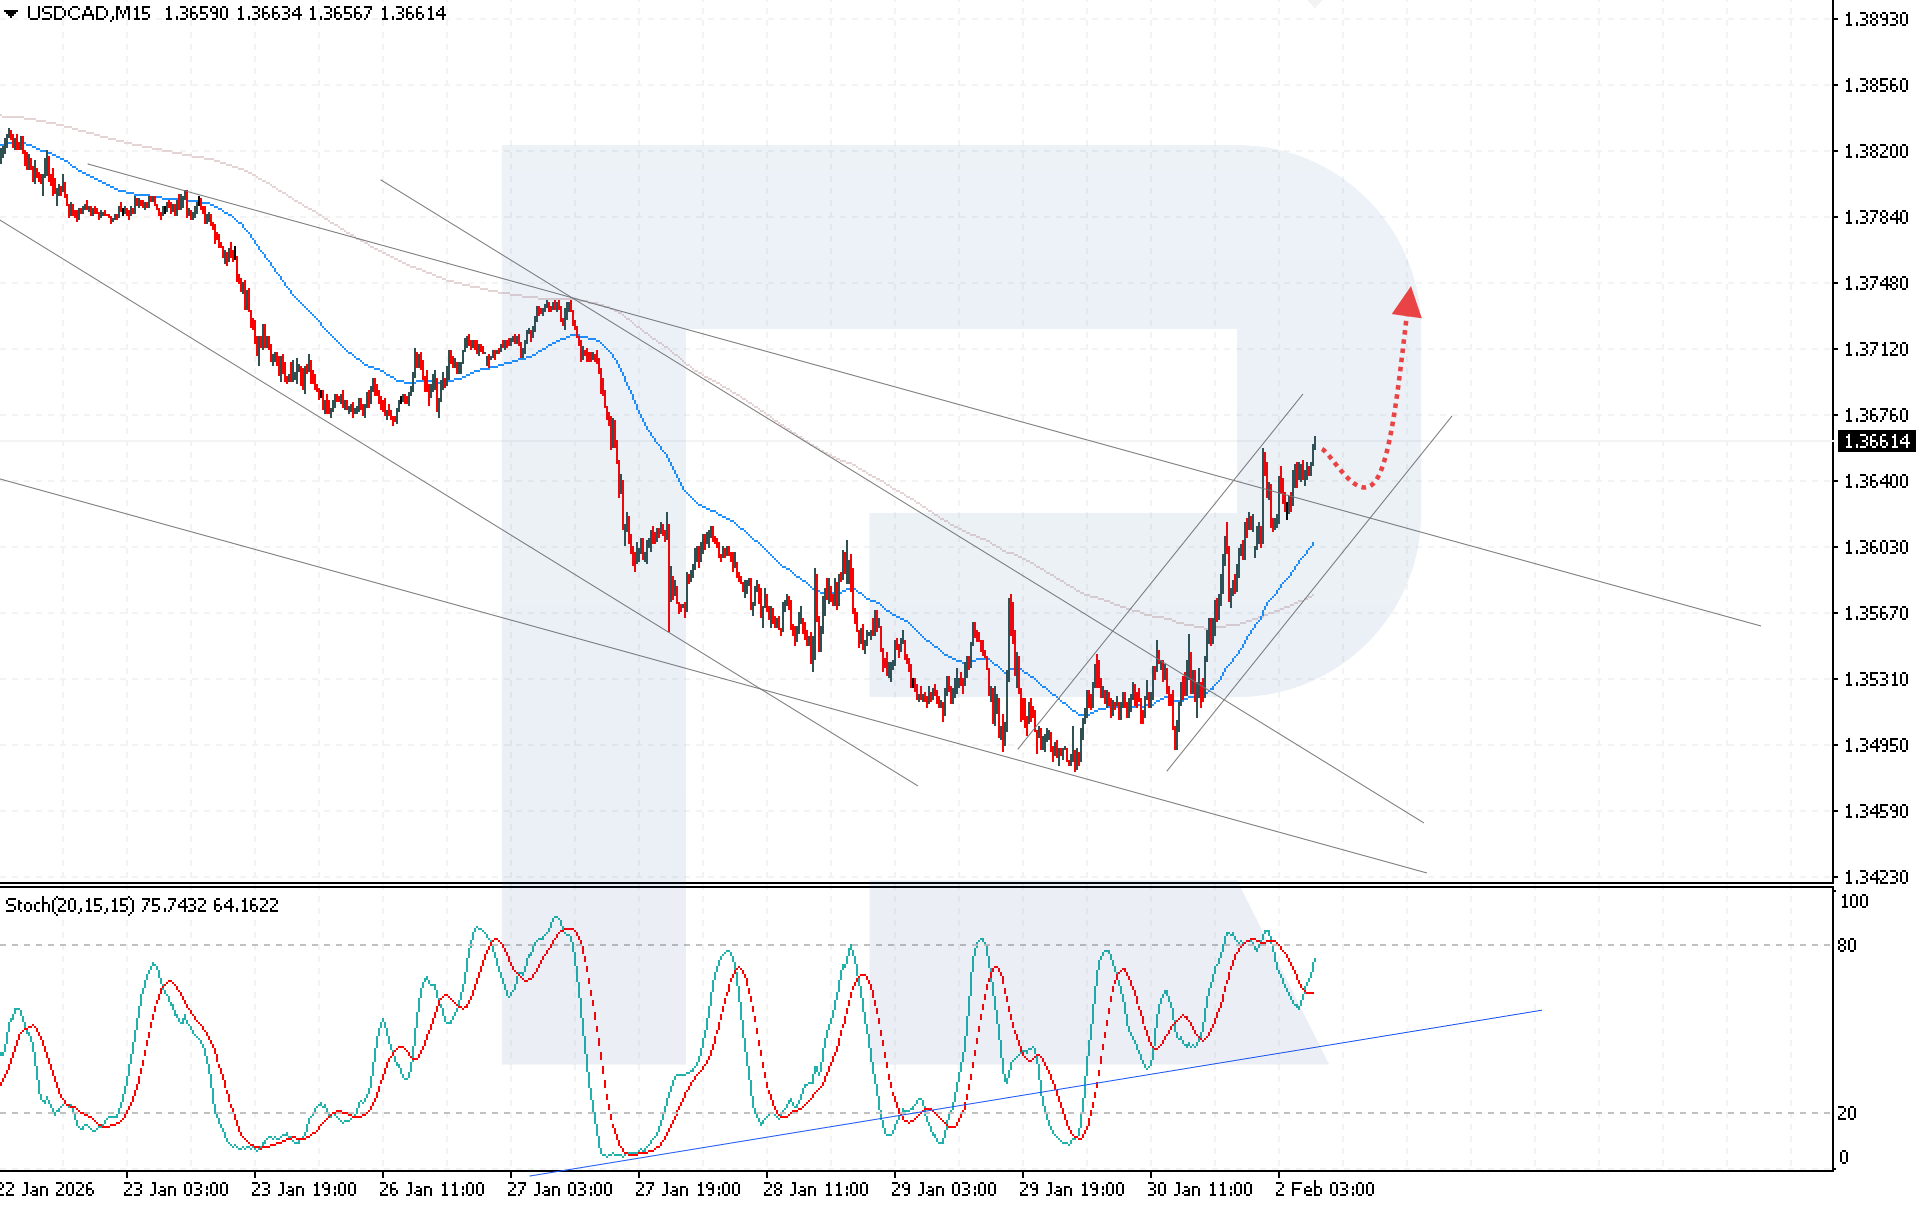
Task: Click the 1.37480 price axis label
Action: [1876, 283]
